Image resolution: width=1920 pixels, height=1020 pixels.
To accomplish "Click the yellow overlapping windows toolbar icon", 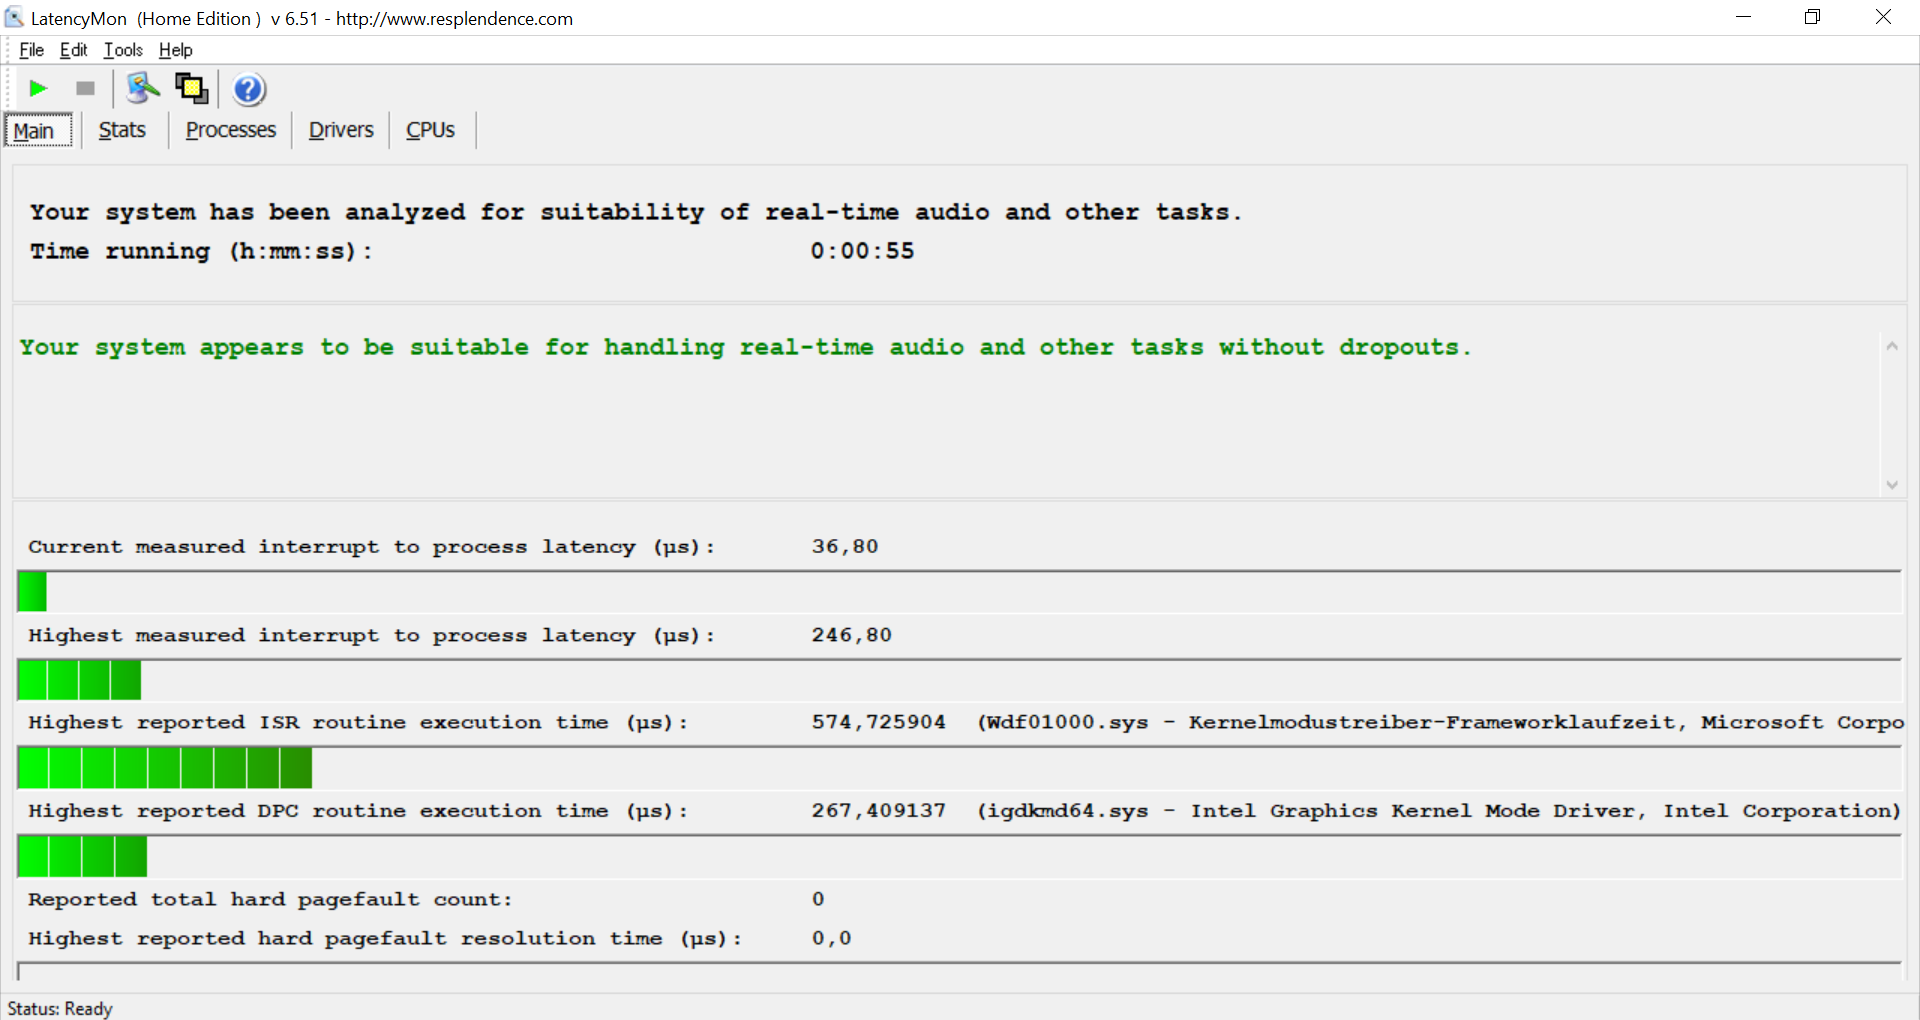I will [x=191, y=89].
